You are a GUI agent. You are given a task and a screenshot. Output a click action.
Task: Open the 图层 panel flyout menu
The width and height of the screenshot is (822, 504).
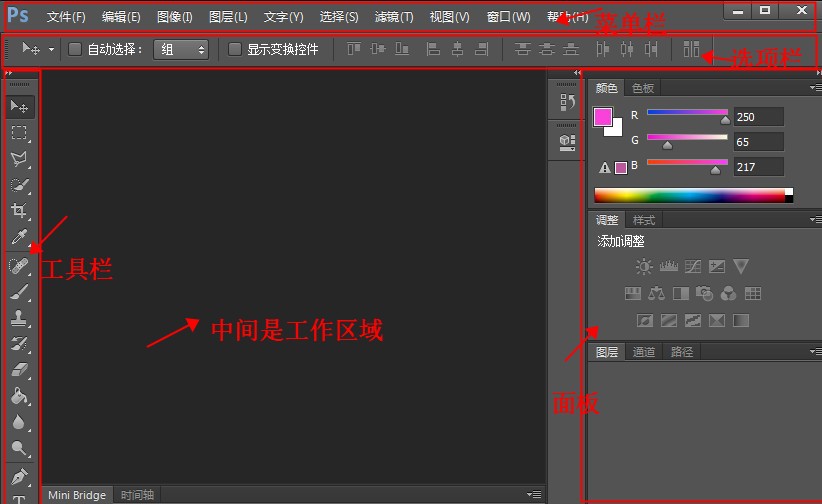(x=815, y=351)
